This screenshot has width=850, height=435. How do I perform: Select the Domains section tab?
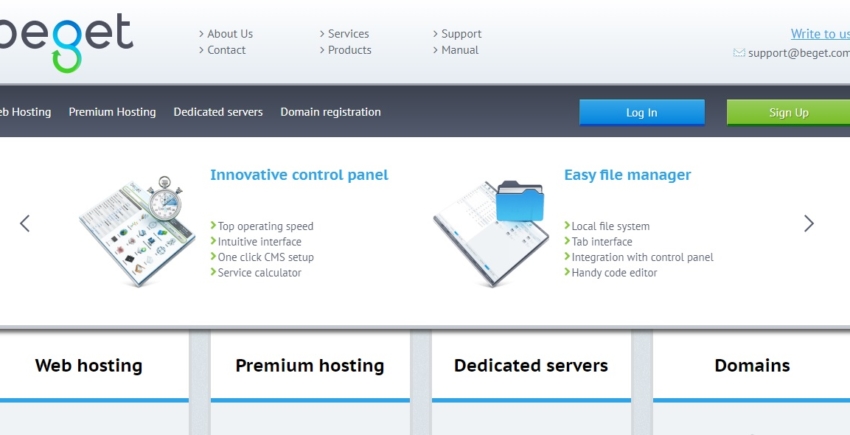pos(752,366)
